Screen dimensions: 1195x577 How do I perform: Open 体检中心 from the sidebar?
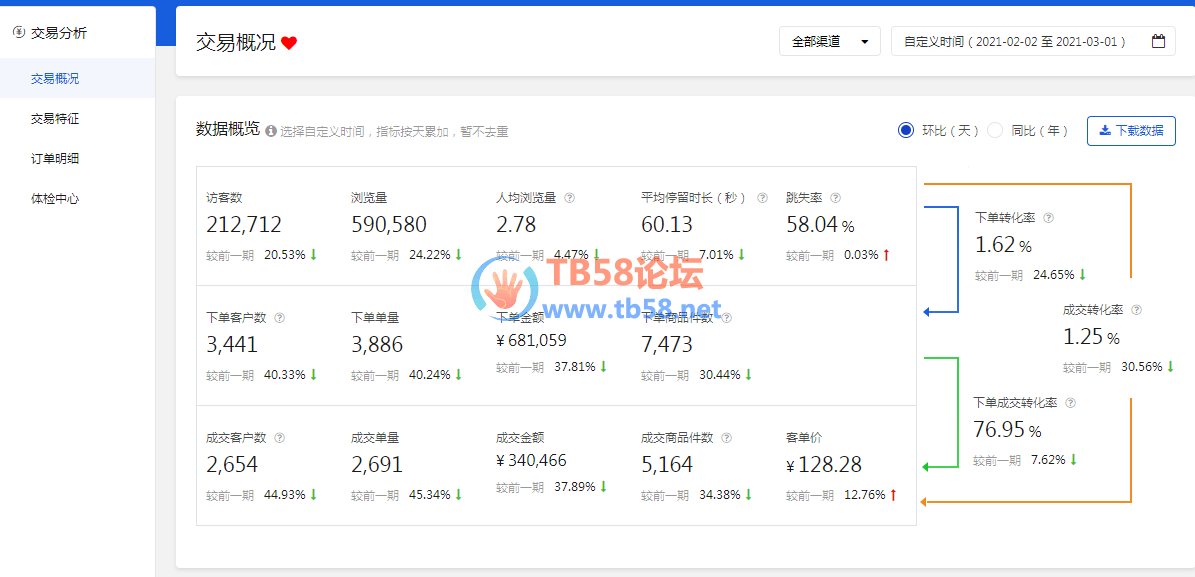pyautogui.click(x=55, y=199)
